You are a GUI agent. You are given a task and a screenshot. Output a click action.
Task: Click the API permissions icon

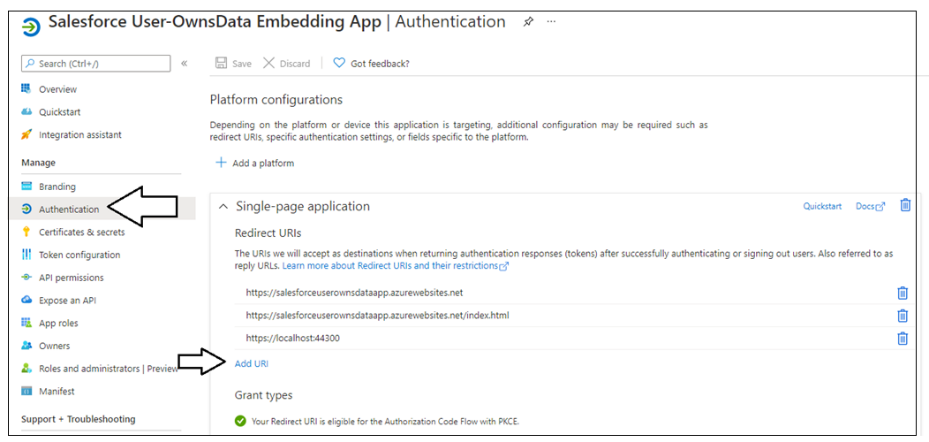pos(26,277)
